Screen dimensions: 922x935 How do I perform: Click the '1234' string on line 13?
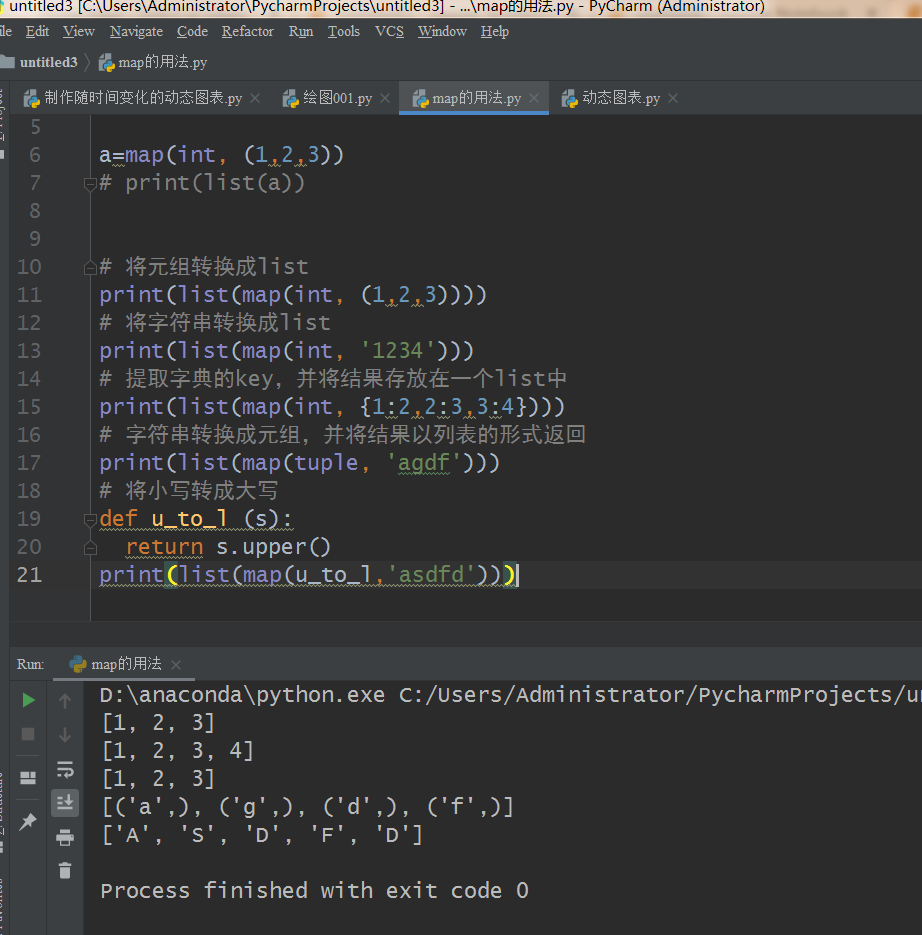pos(398,351)
